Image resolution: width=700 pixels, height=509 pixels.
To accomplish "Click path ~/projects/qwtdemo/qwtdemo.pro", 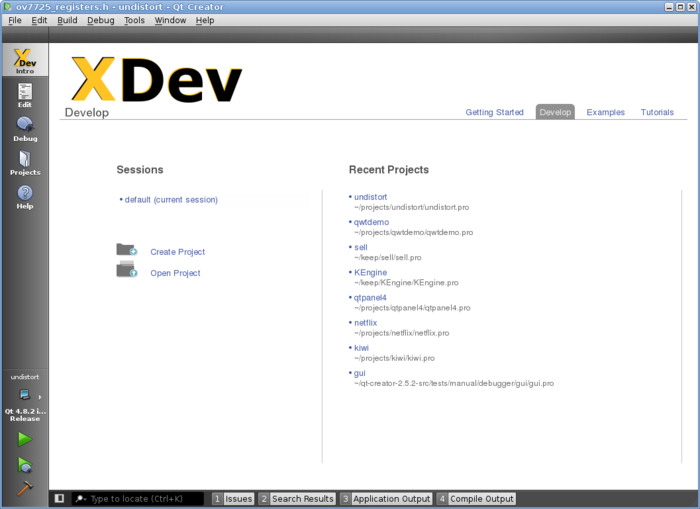I will pos(414,232).
